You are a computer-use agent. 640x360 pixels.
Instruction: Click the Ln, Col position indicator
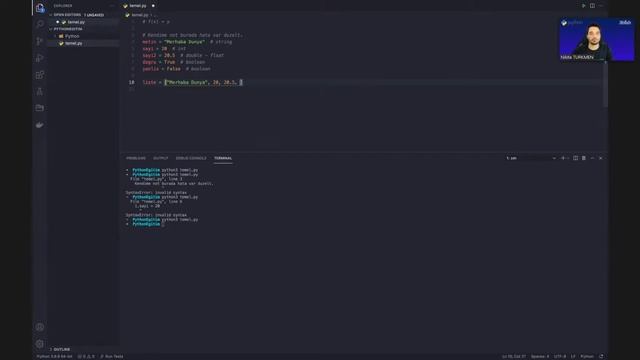(514, 356)
